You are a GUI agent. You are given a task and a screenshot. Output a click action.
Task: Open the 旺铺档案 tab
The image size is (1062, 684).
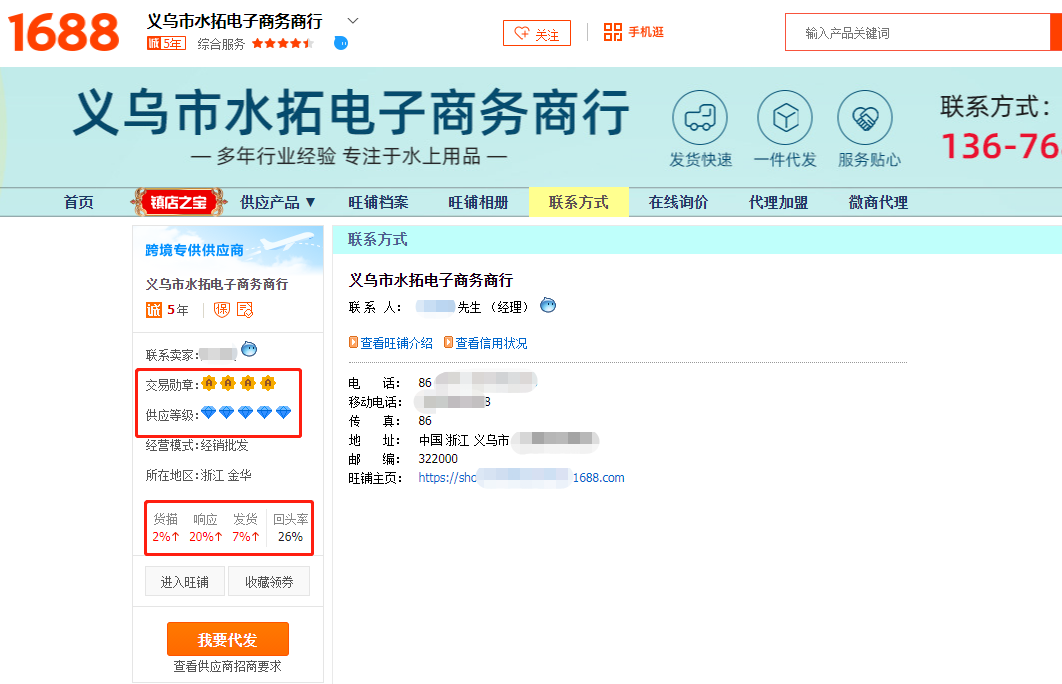pos(378,202)
